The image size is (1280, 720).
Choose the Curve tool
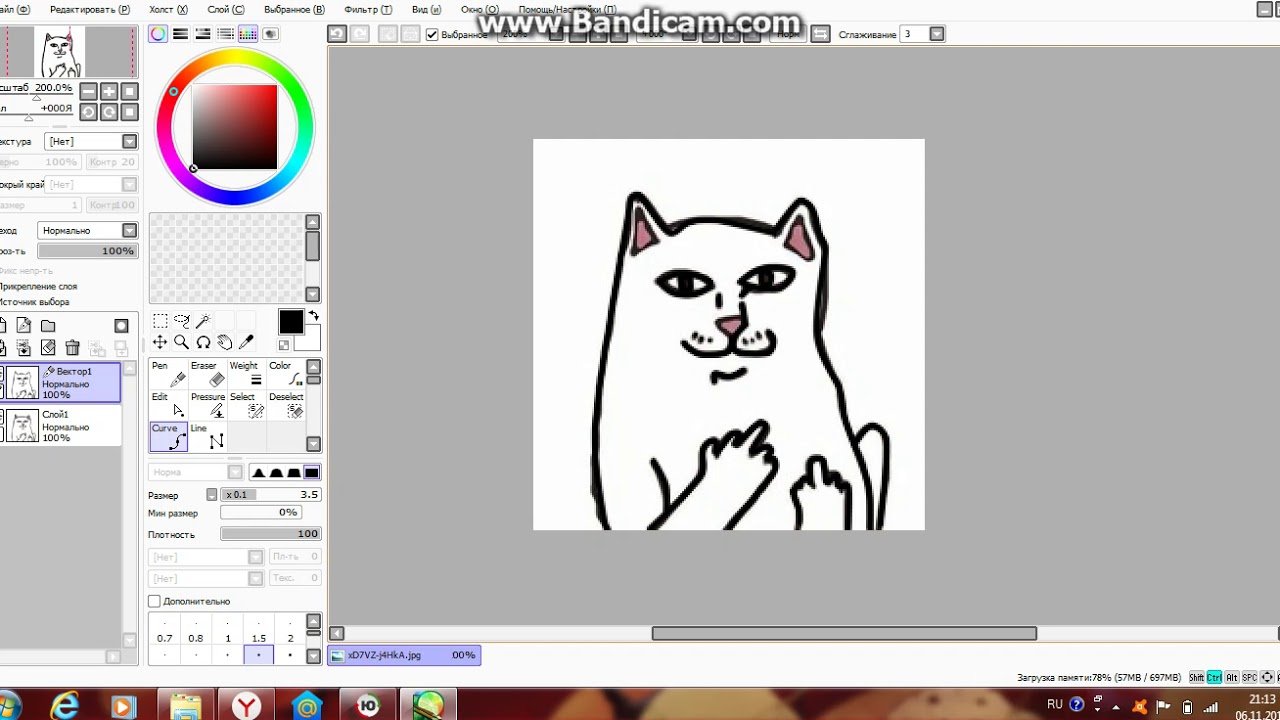click(168, 436)
